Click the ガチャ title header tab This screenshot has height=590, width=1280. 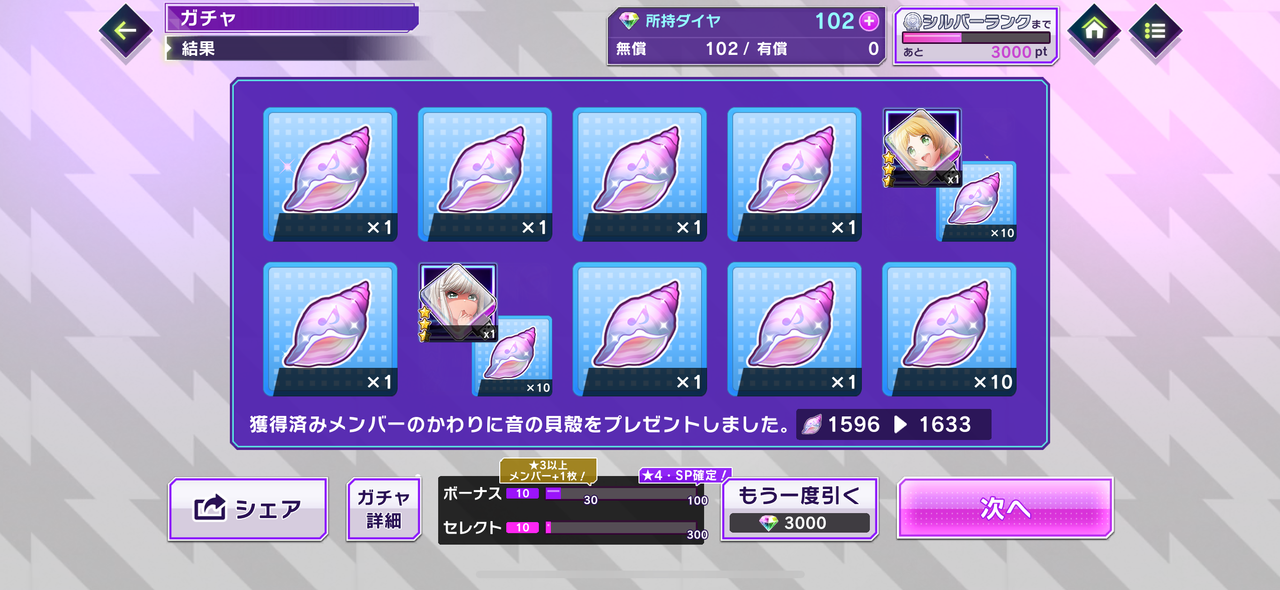(x=291, y=18)
